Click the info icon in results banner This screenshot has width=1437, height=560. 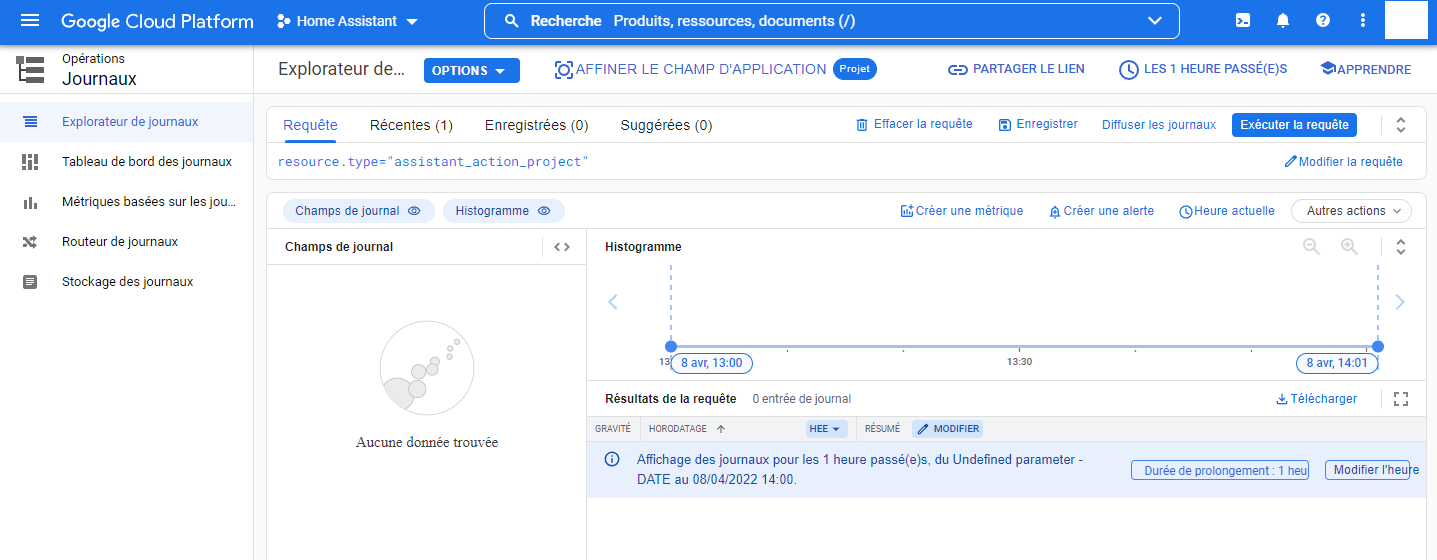tap(612, 460)
